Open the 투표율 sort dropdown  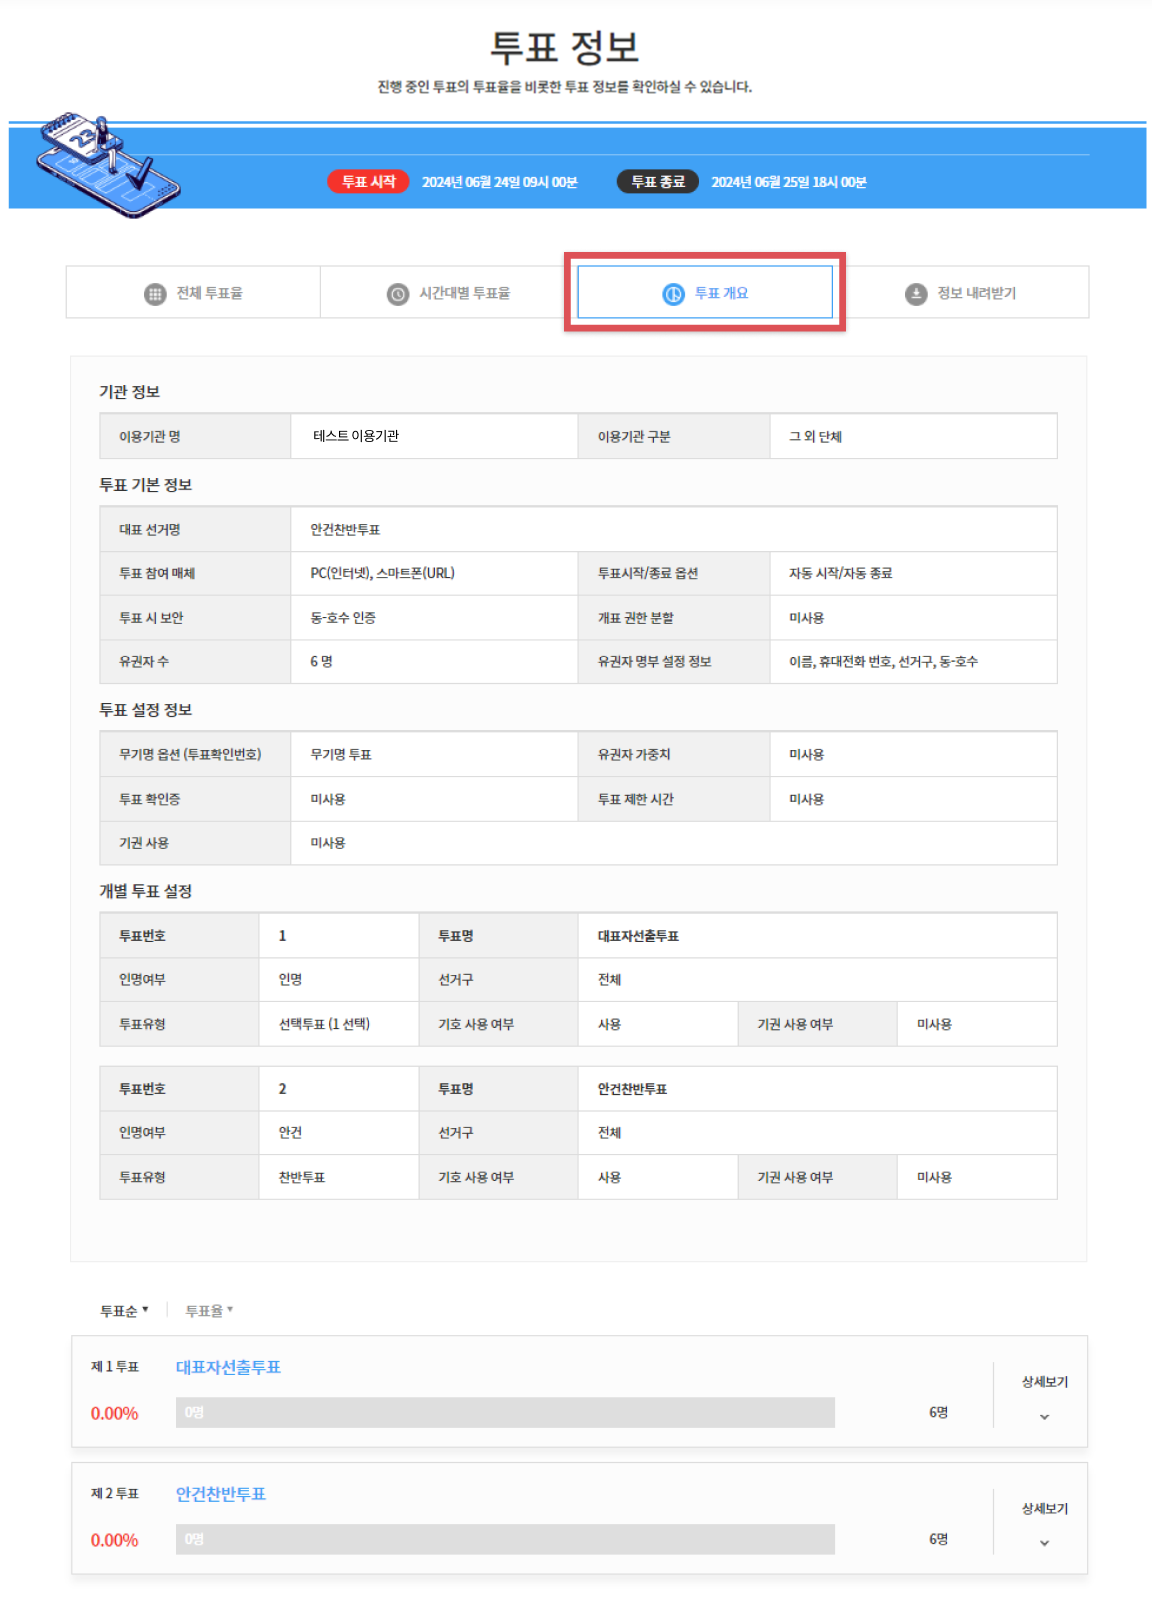coord(208,1311)
